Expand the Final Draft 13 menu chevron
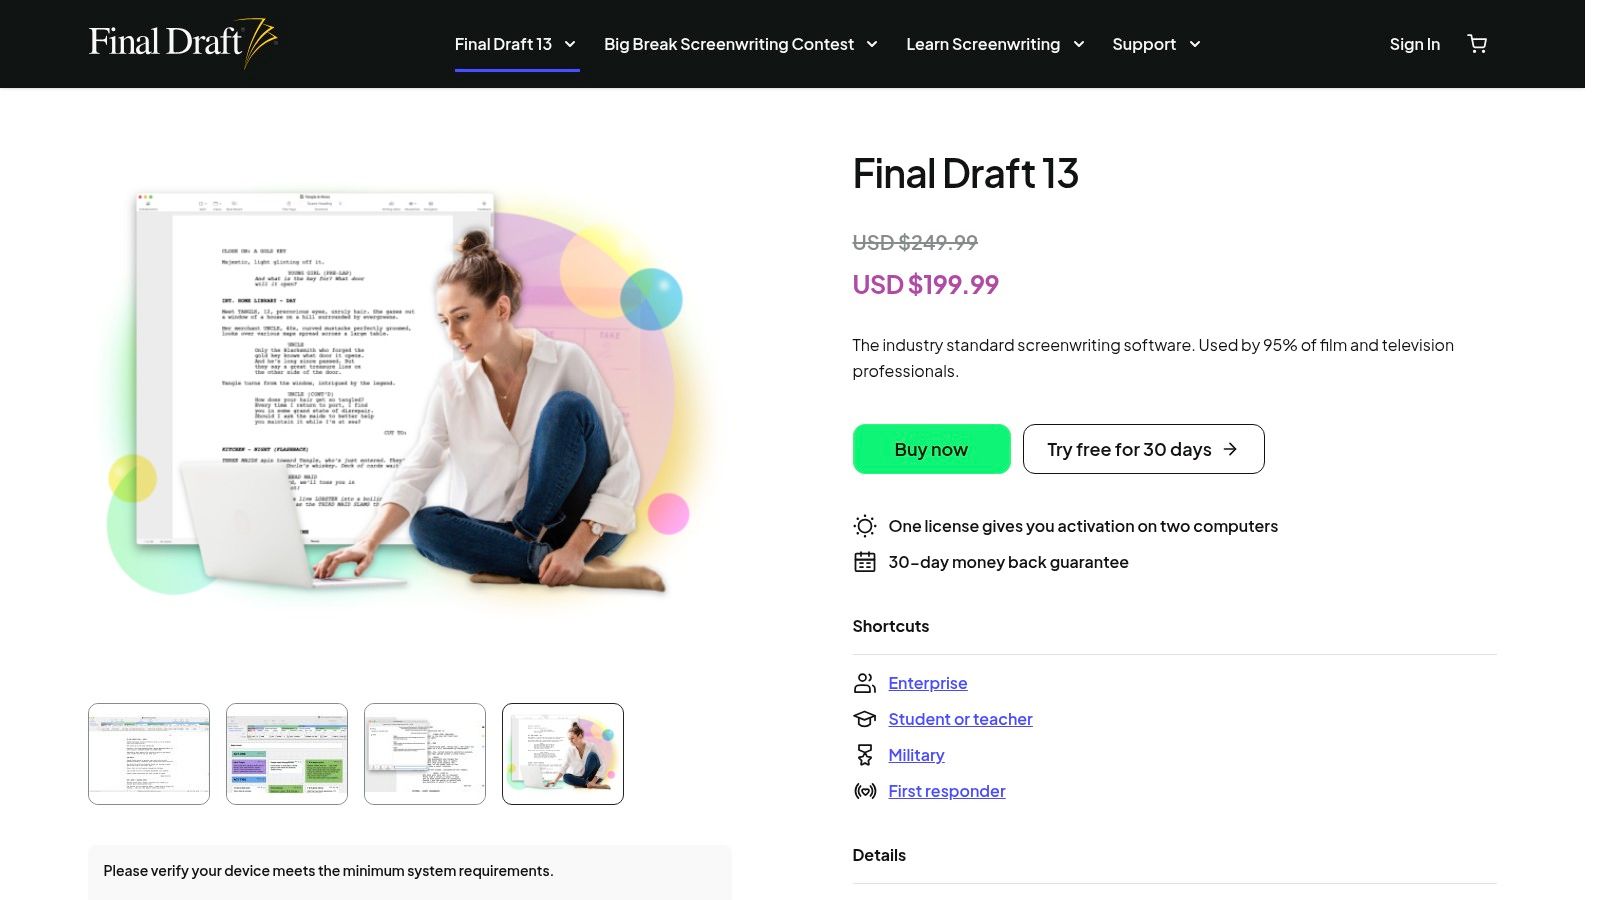The width and height of the screenshot is (1600, 900). (570, 44)
